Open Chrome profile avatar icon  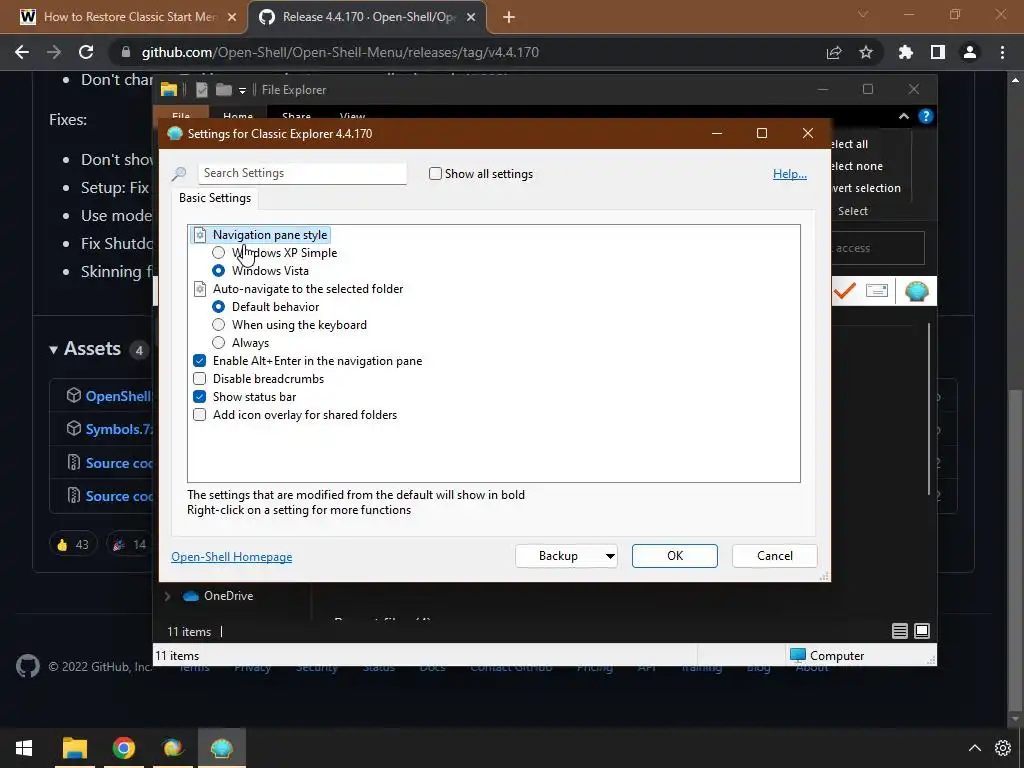point(970,52)
